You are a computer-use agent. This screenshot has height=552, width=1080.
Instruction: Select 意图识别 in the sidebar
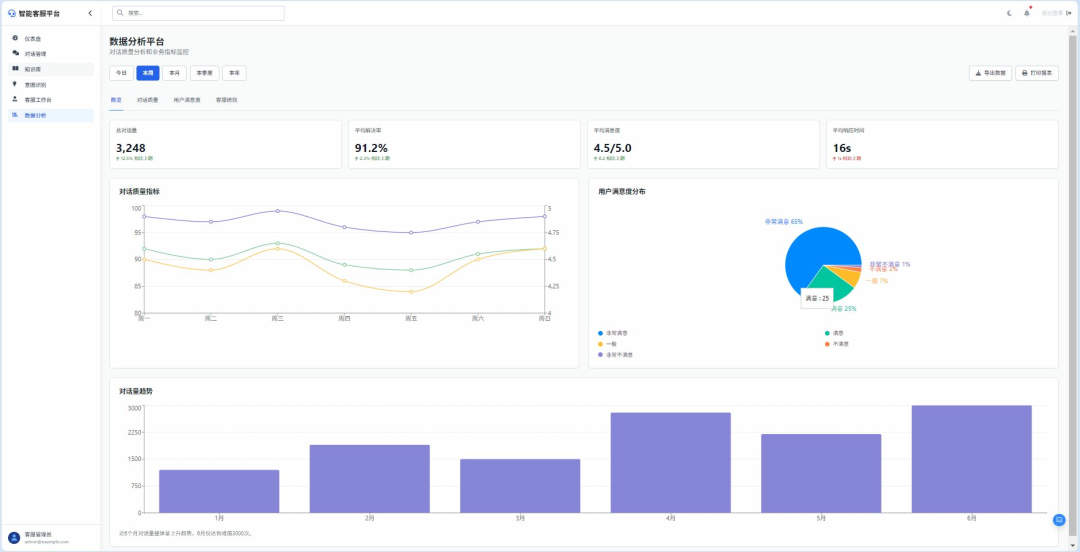point(35,85)
